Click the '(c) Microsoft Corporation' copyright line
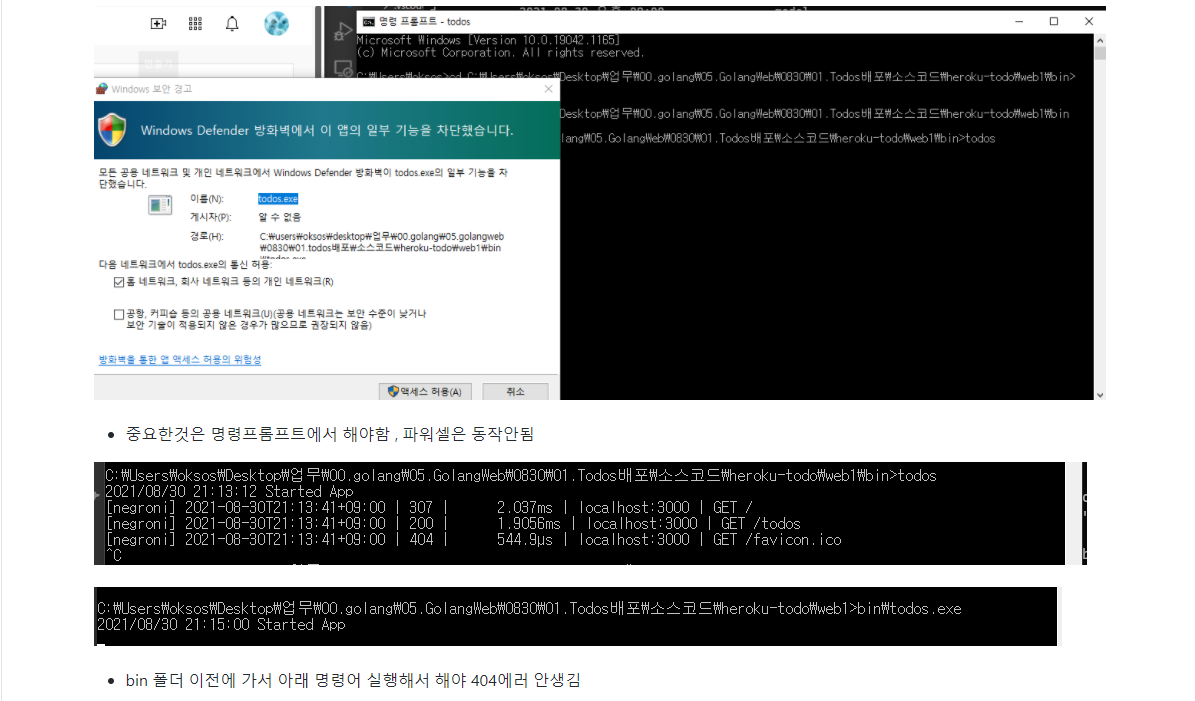This screenshot has width=1195, height=701. coord(500,53)
